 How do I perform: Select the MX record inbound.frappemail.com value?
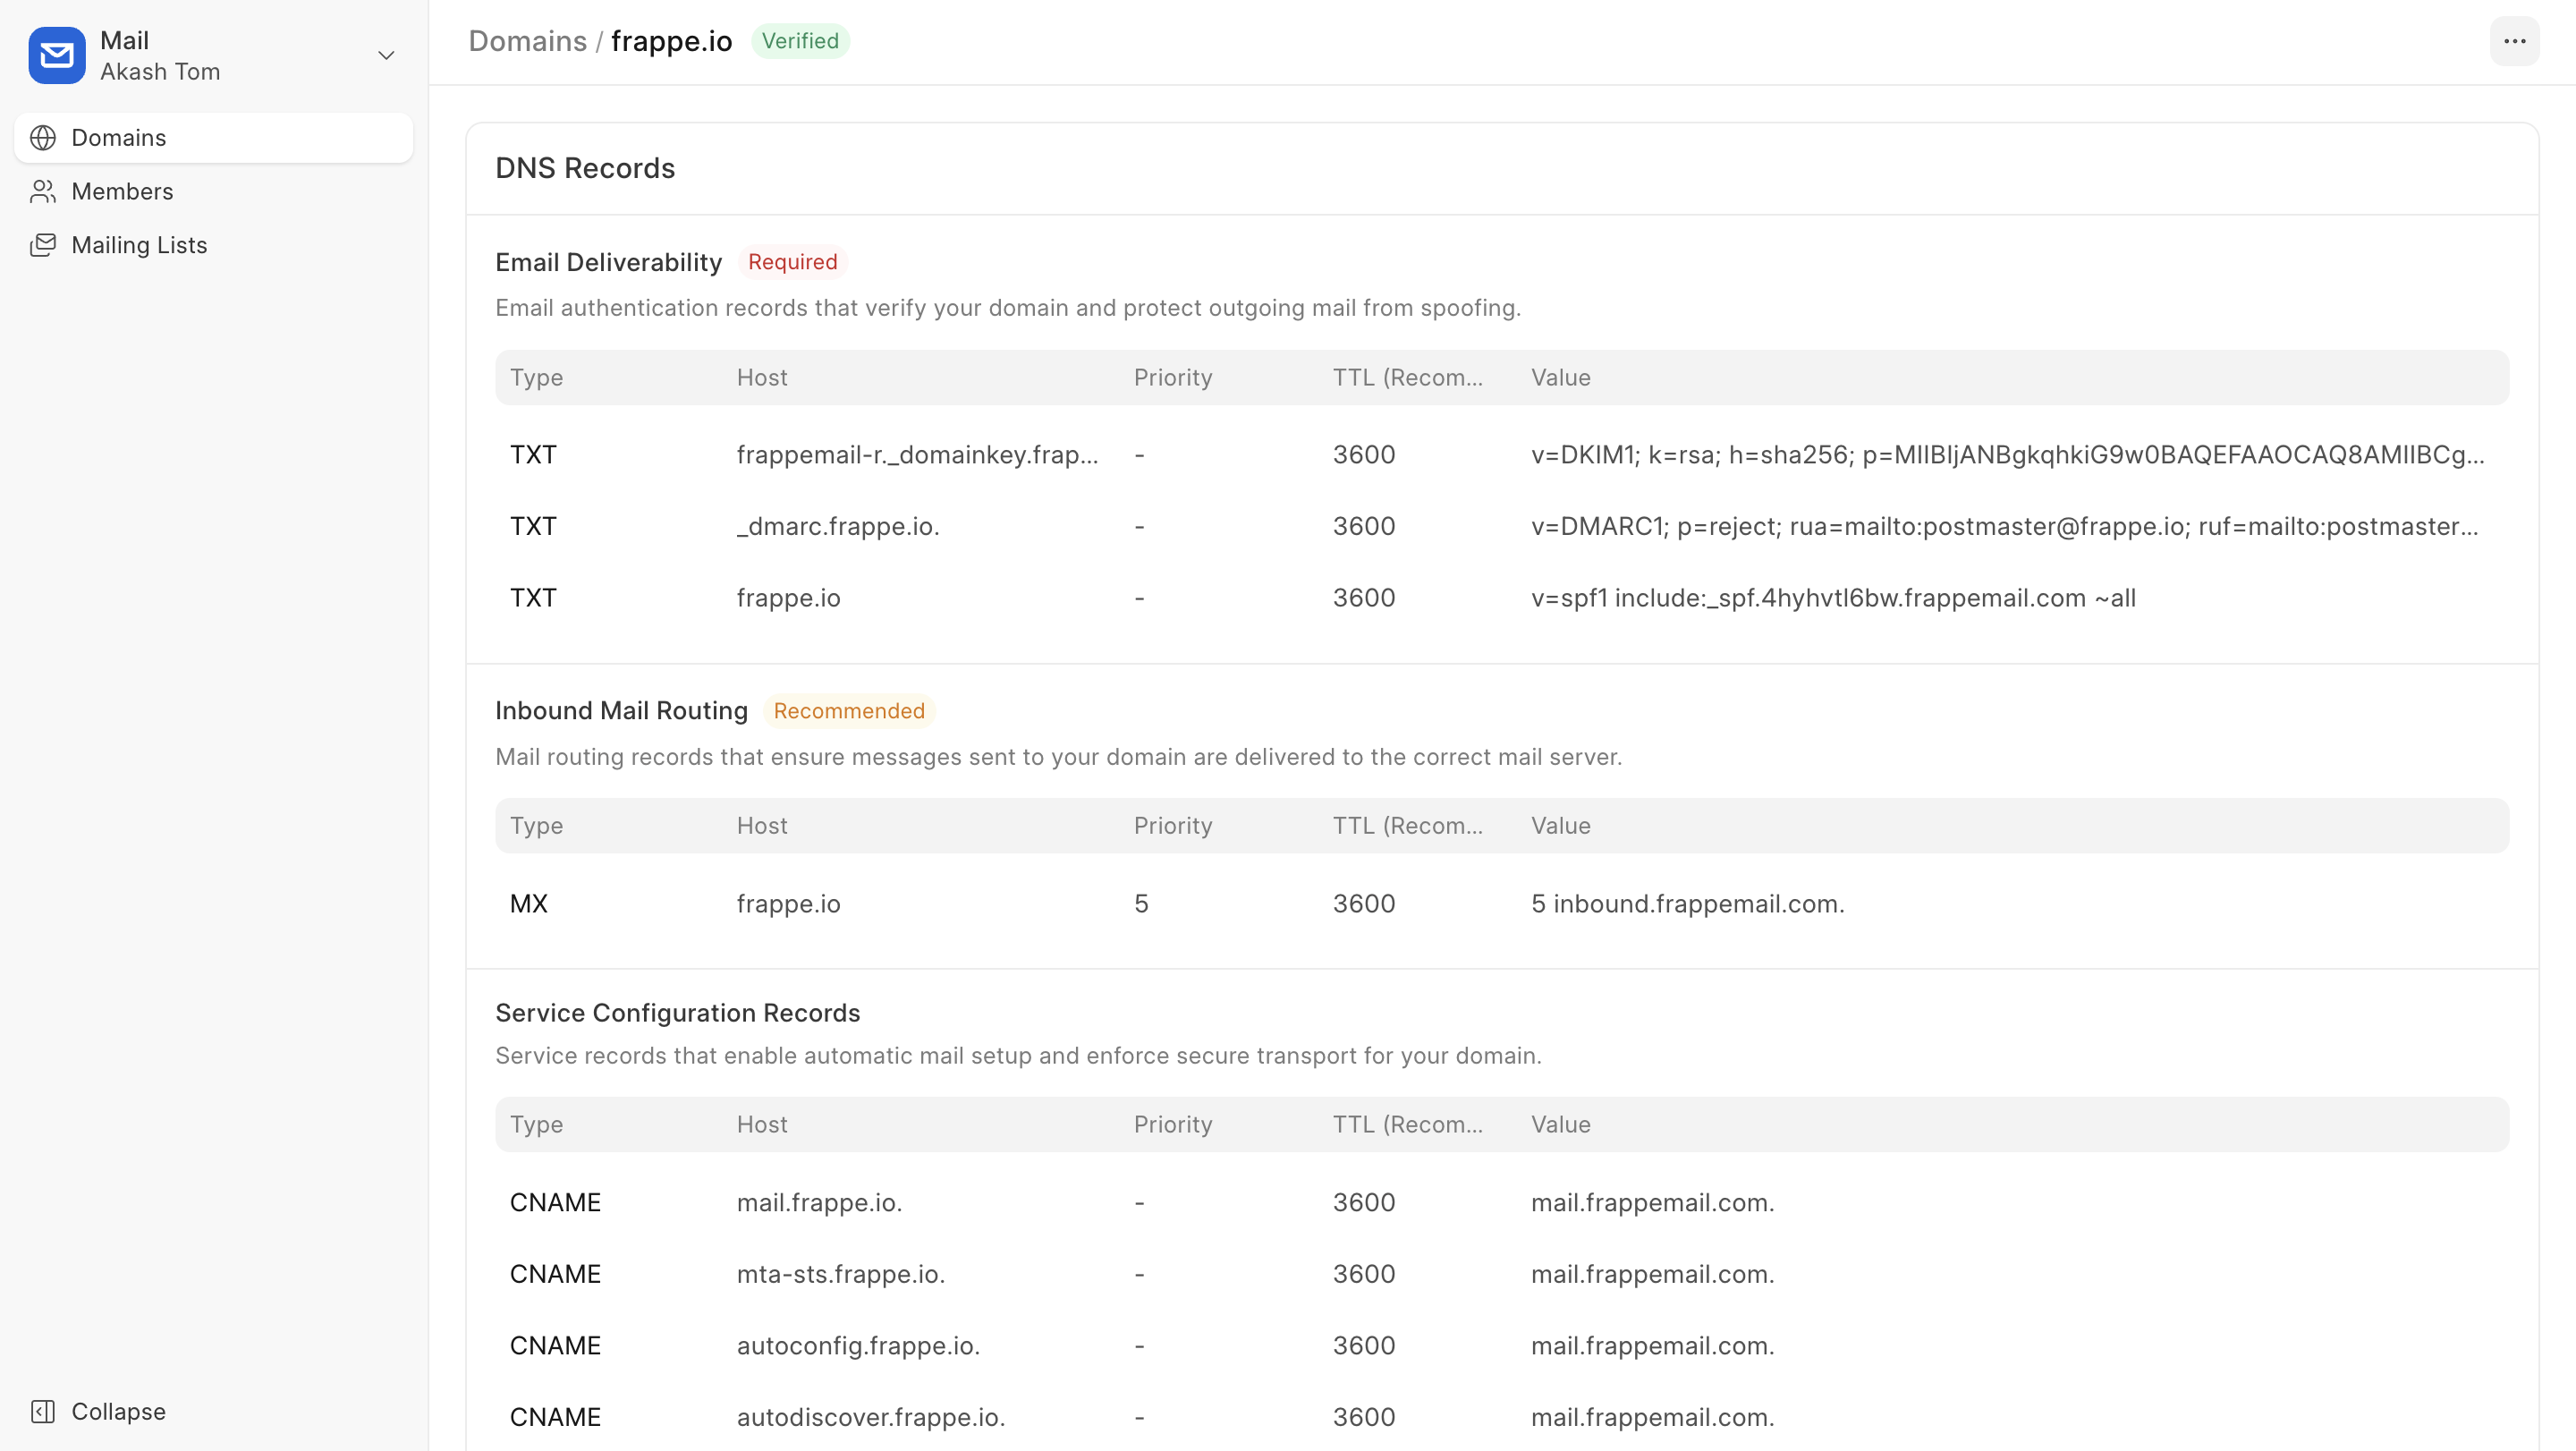point(1687,904)
